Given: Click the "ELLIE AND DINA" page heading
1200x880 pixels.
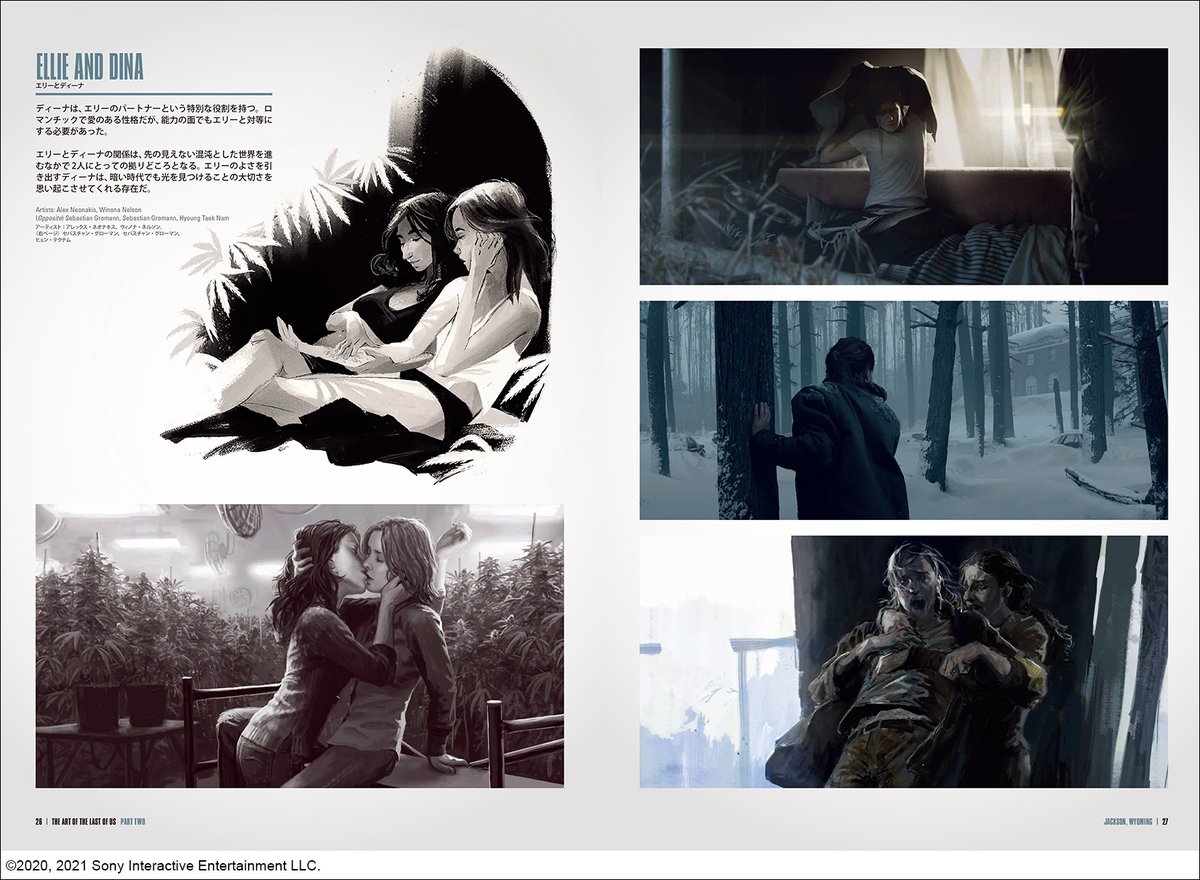Looking at the screenshot, I should pyautogui.click(x=89, y=66).
